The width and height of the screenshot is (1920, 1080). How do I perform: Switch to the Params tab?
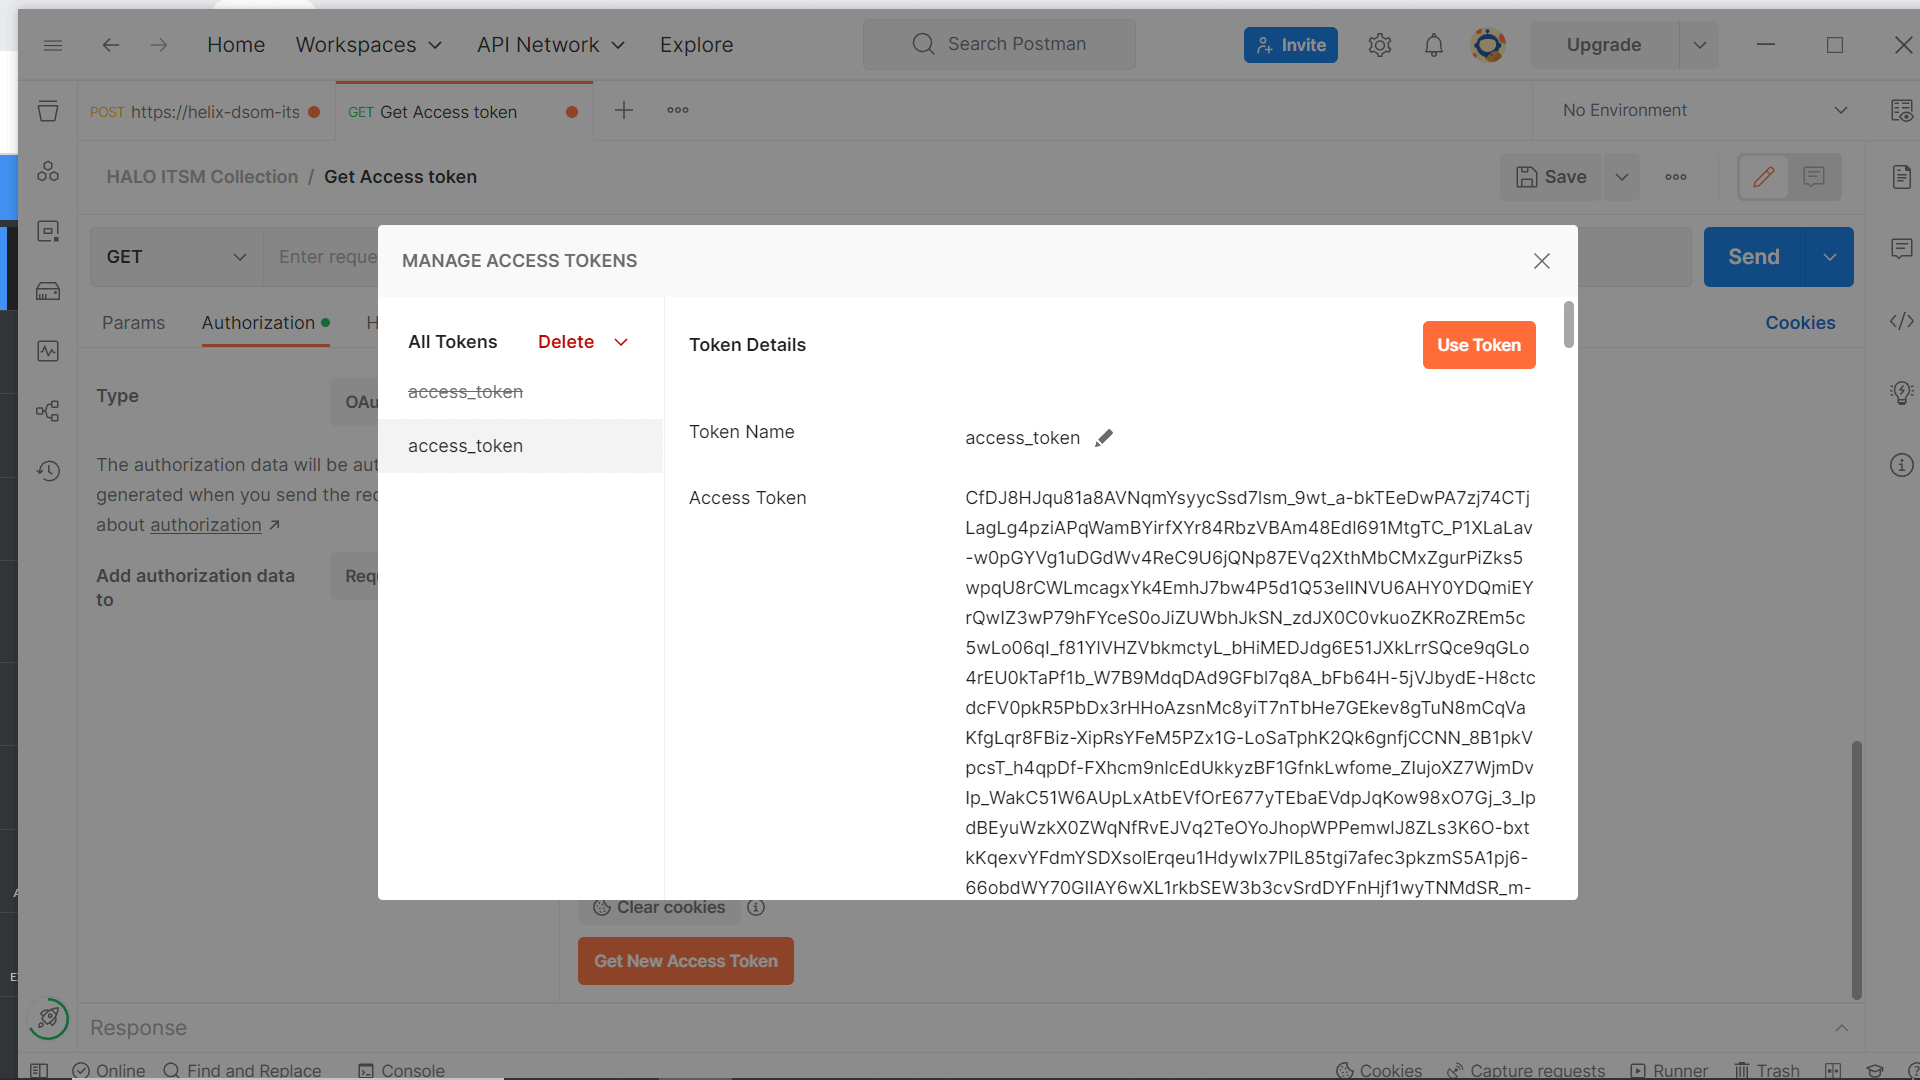133,322
